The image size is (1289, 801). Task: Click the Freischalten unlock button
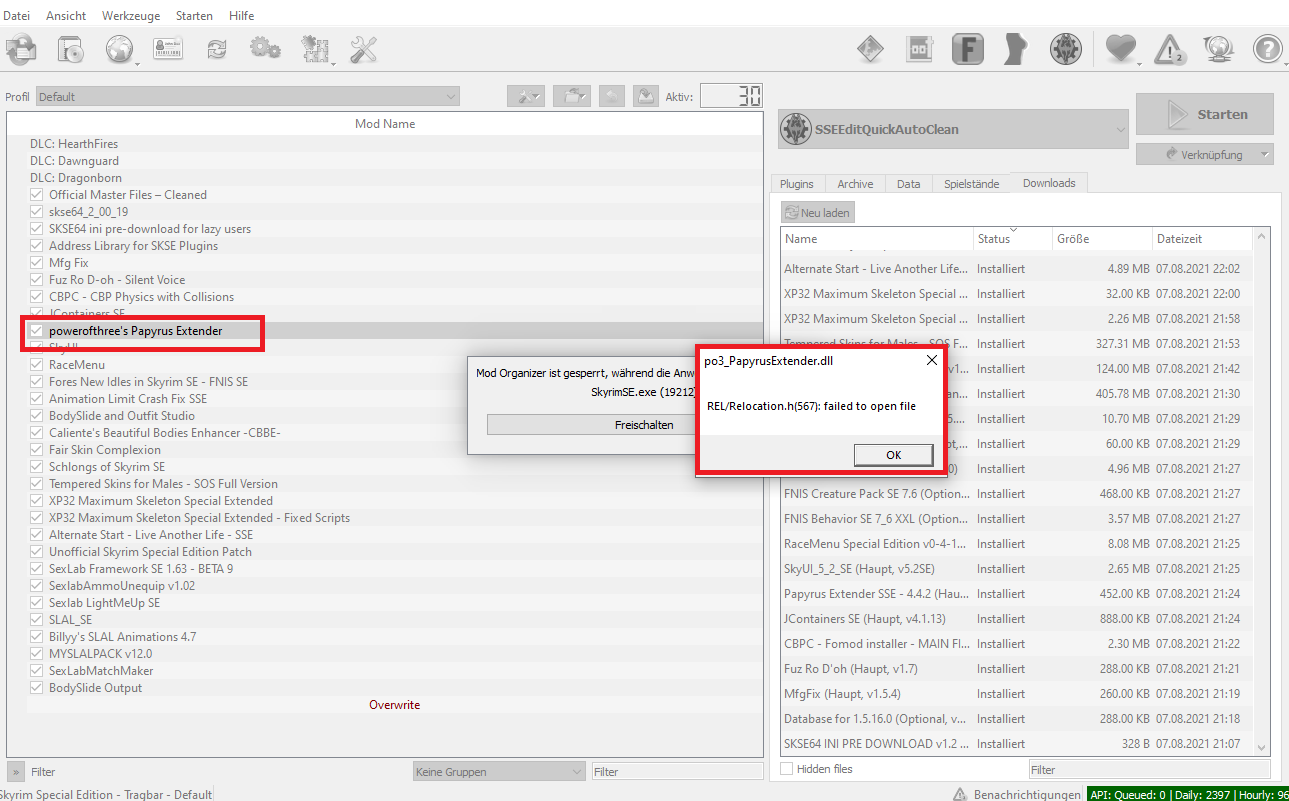click(644, 425)
